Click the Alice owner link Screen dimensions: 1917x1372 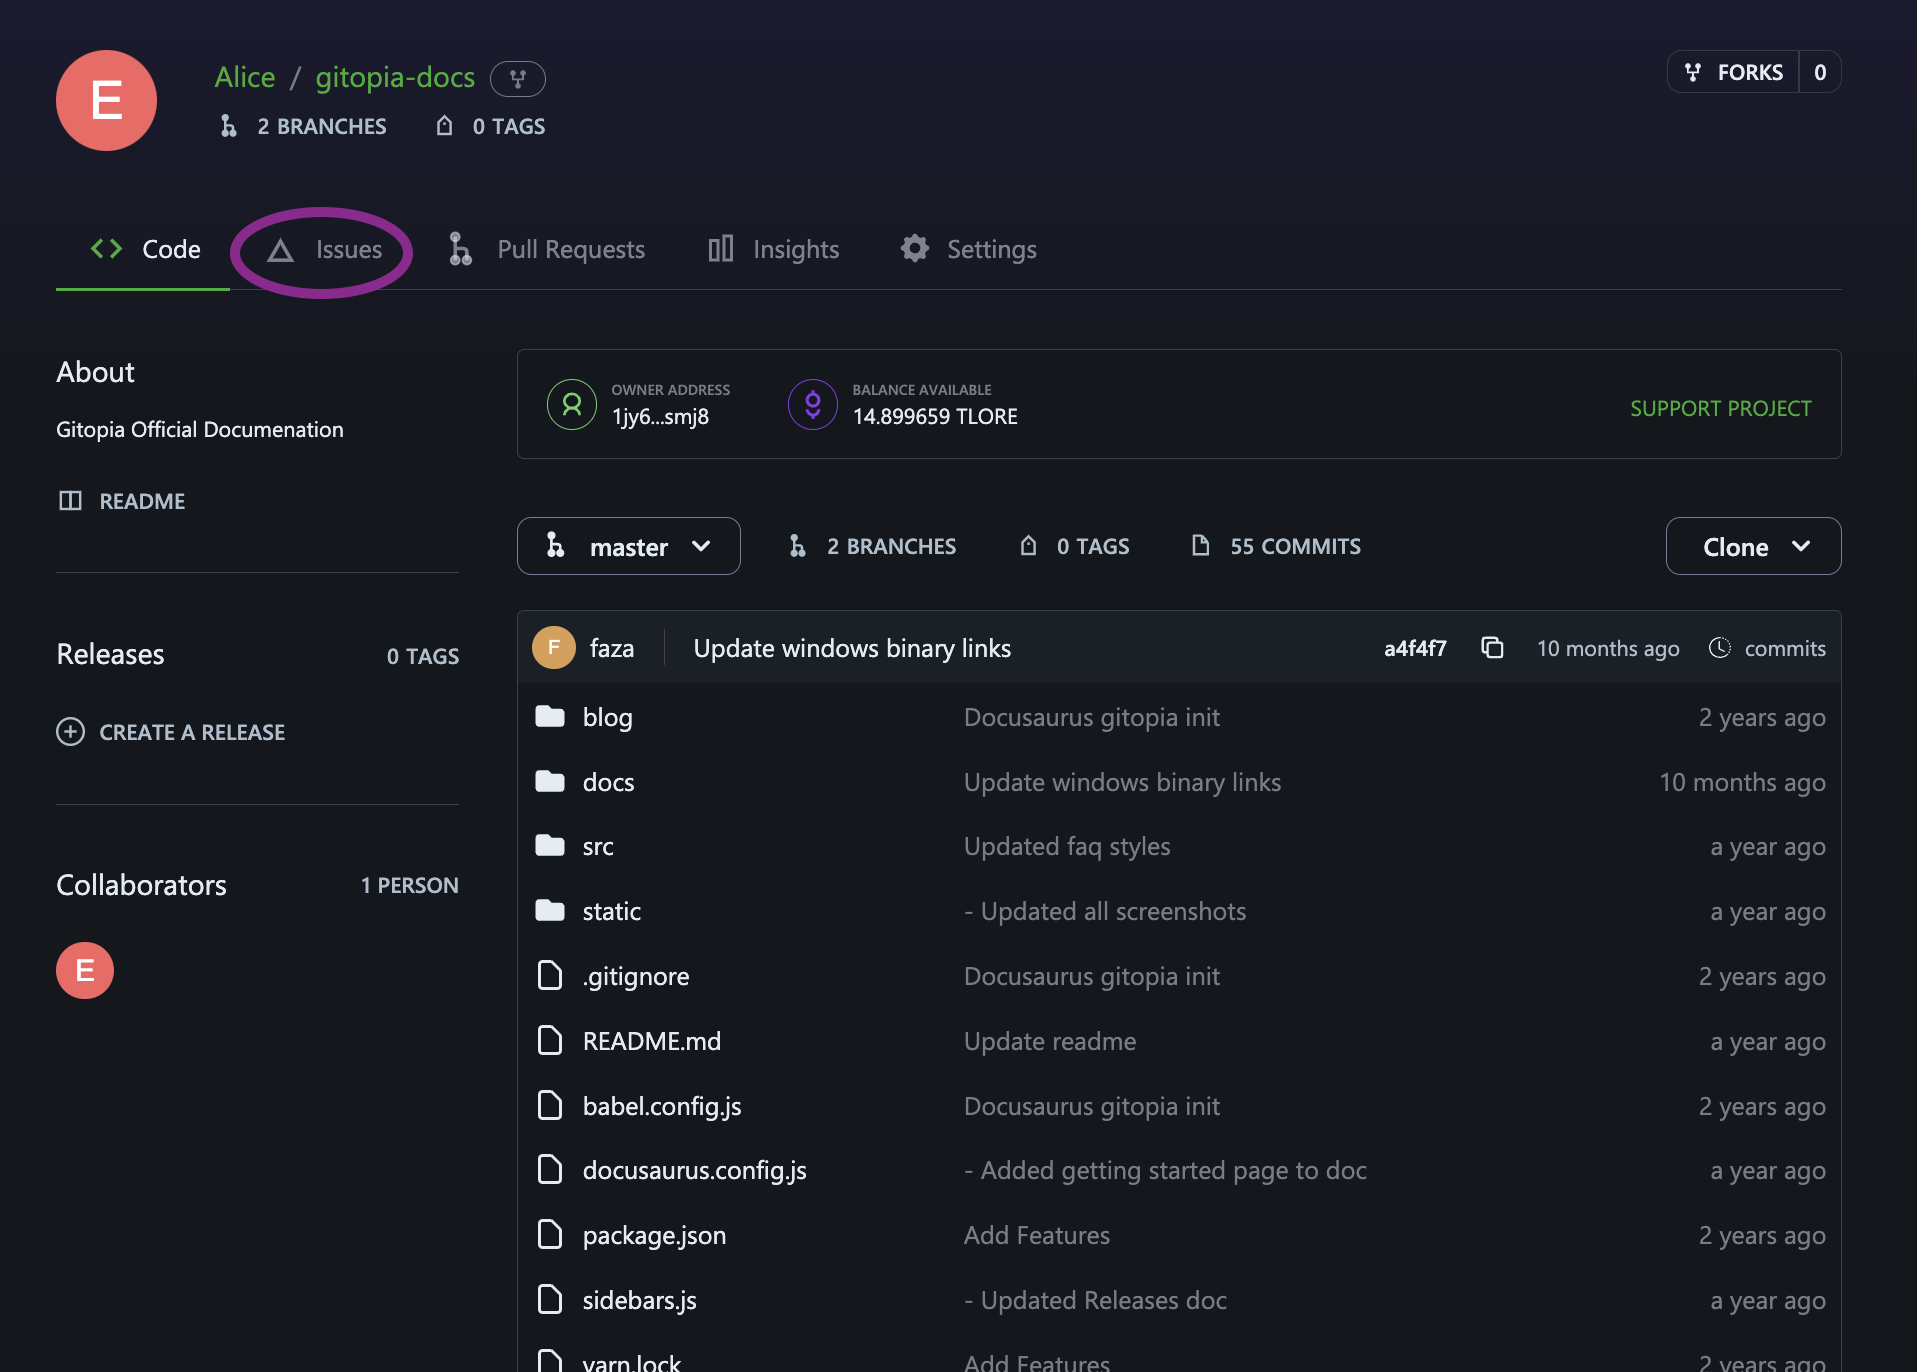(x=245, y=77)
